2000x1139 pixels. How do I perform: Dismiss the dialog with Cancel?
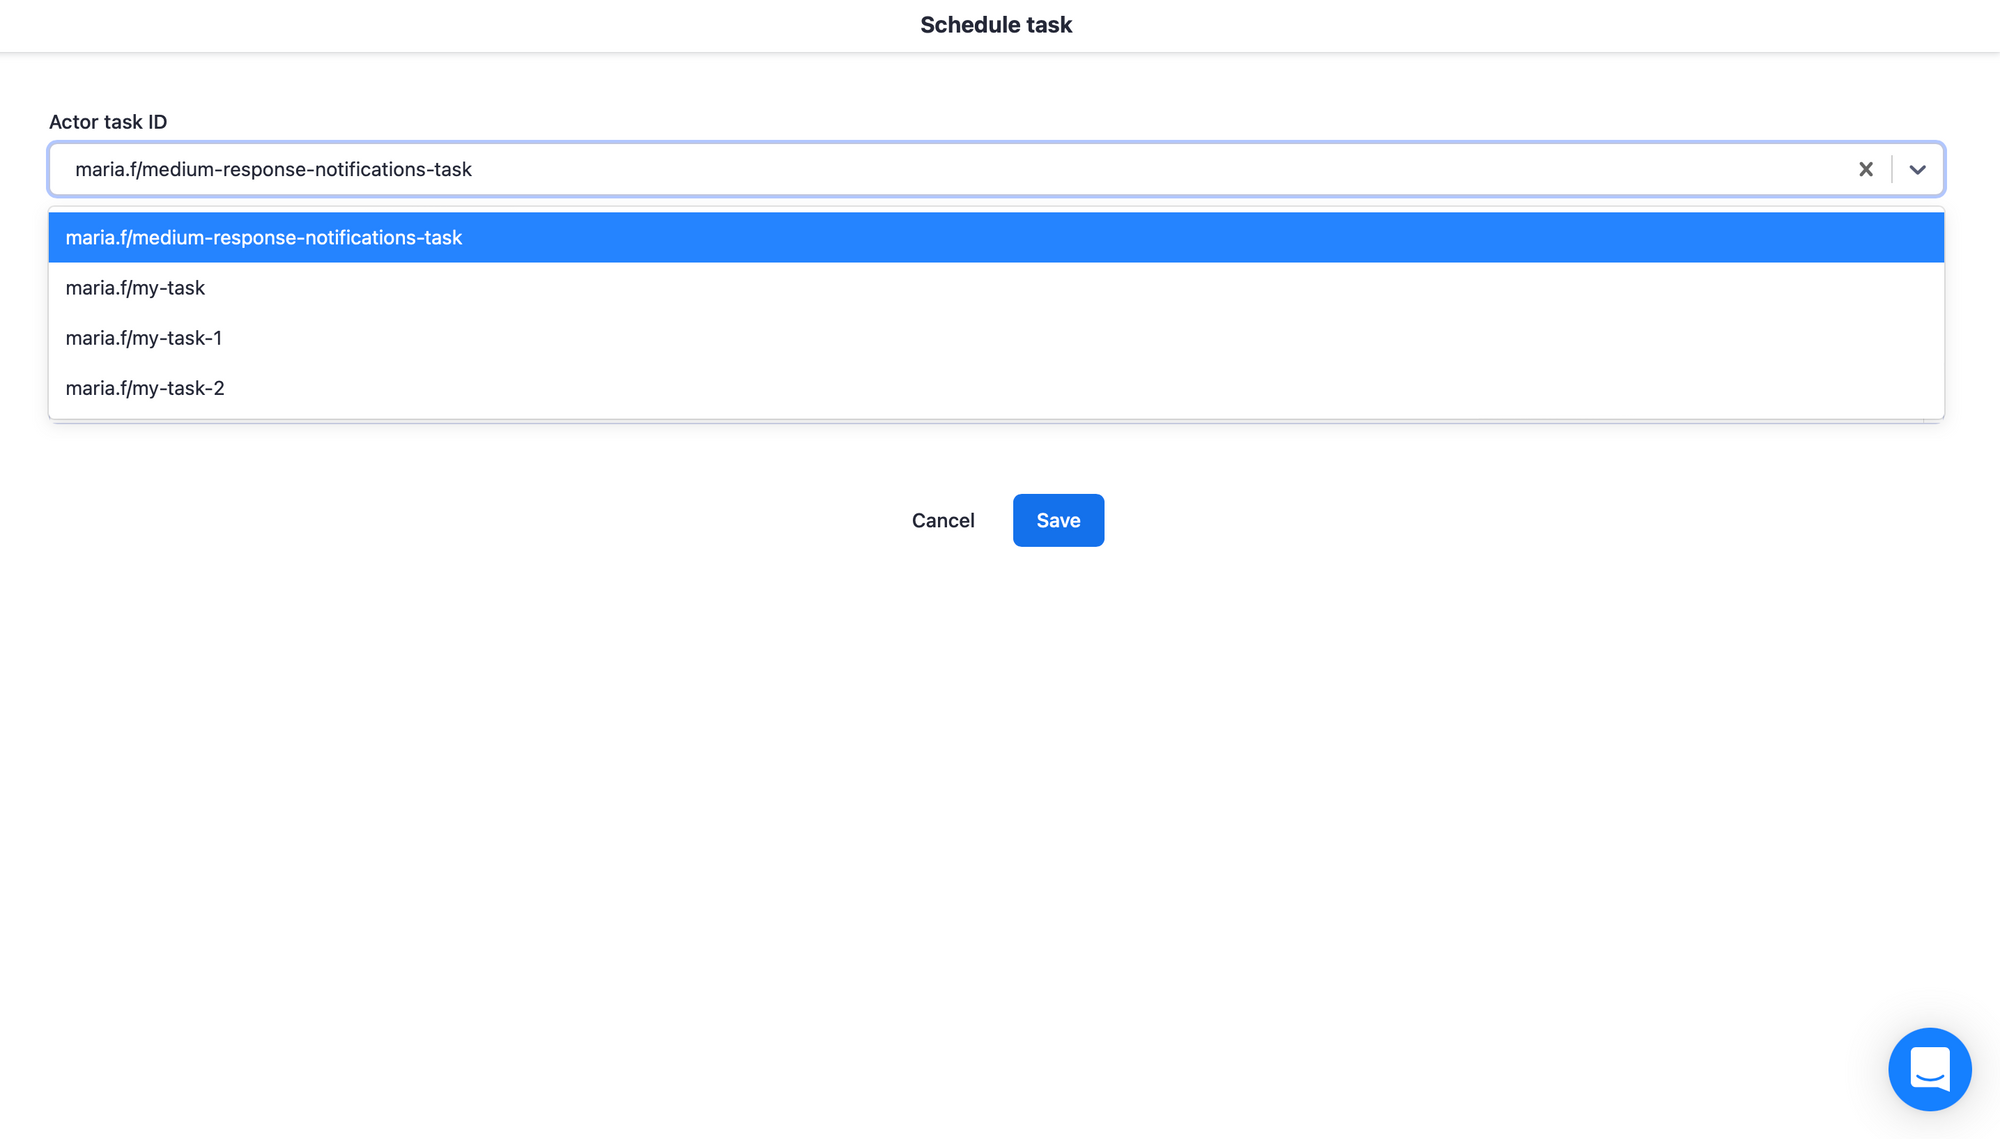pos(942,520)
